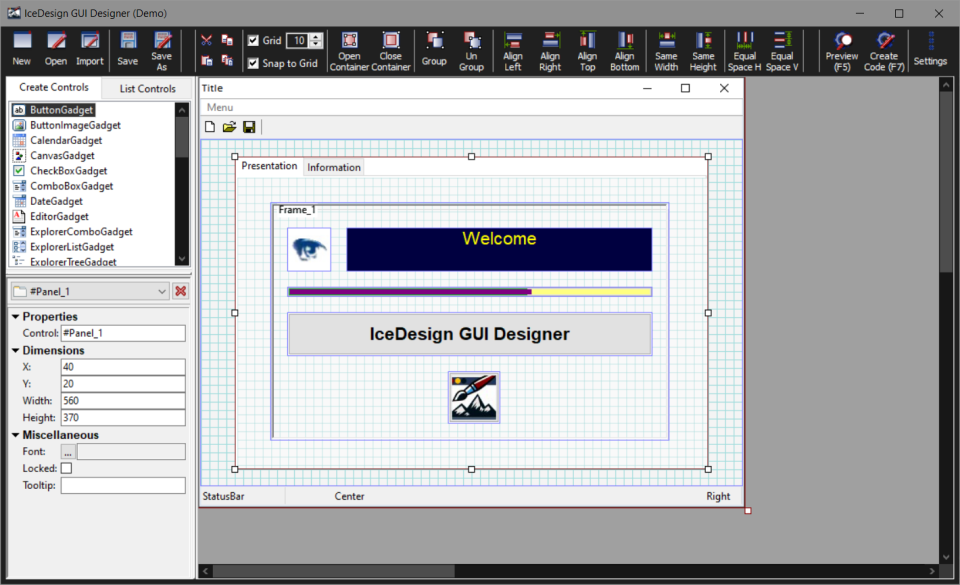Select ButtonGadget in the controls list
Screen dimensions: 960x585
[61, 110]
